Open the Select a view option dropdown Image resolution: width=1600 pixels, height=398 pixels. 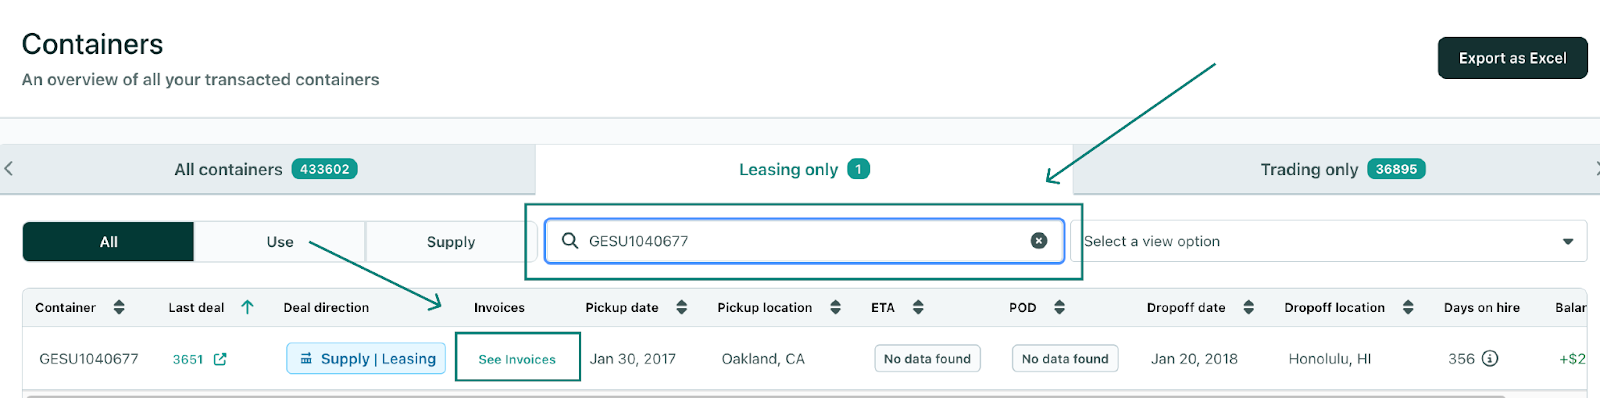[1329, 241]
